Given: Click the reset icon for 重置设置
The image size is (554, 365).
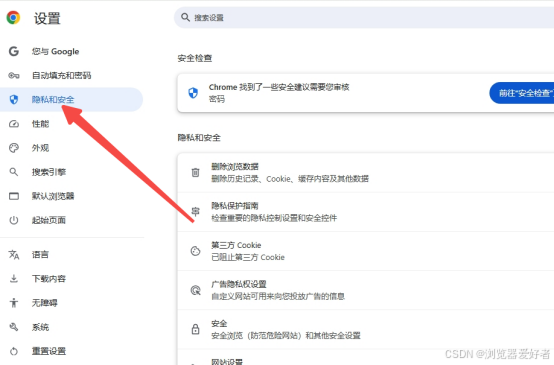Looking at the screenshot, I should tap(14, 351).
